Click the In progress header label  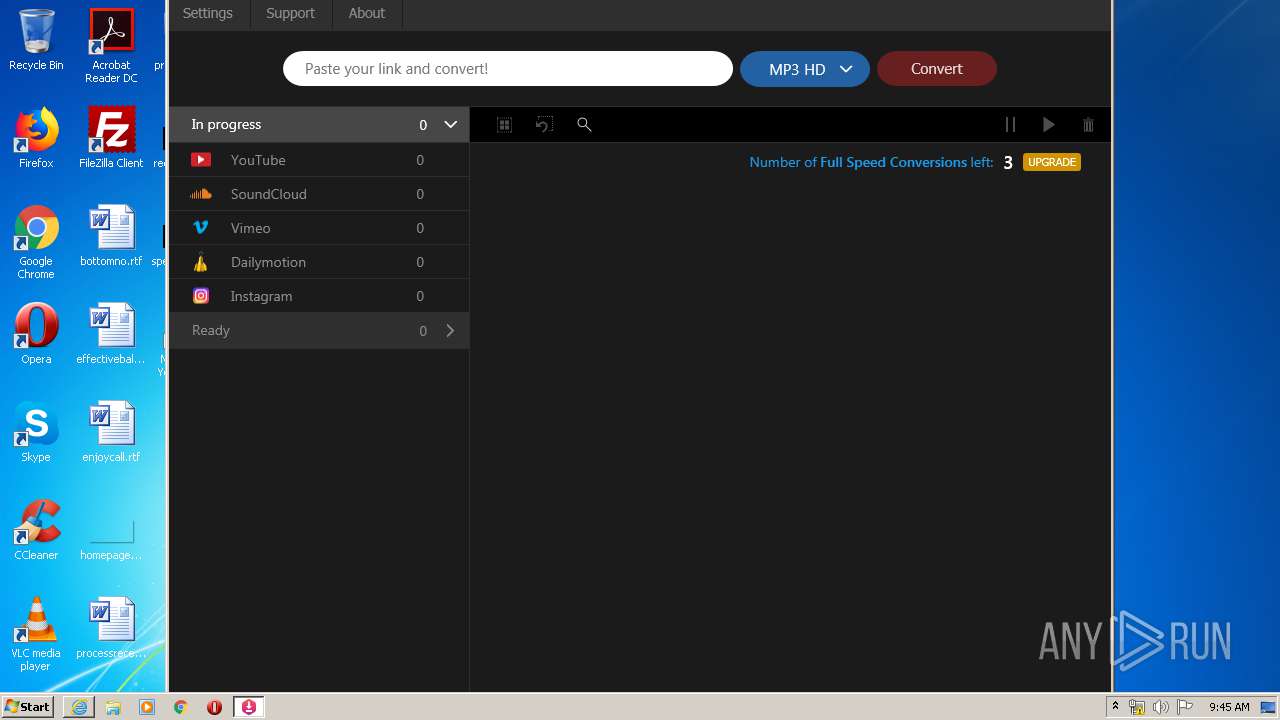226,124
